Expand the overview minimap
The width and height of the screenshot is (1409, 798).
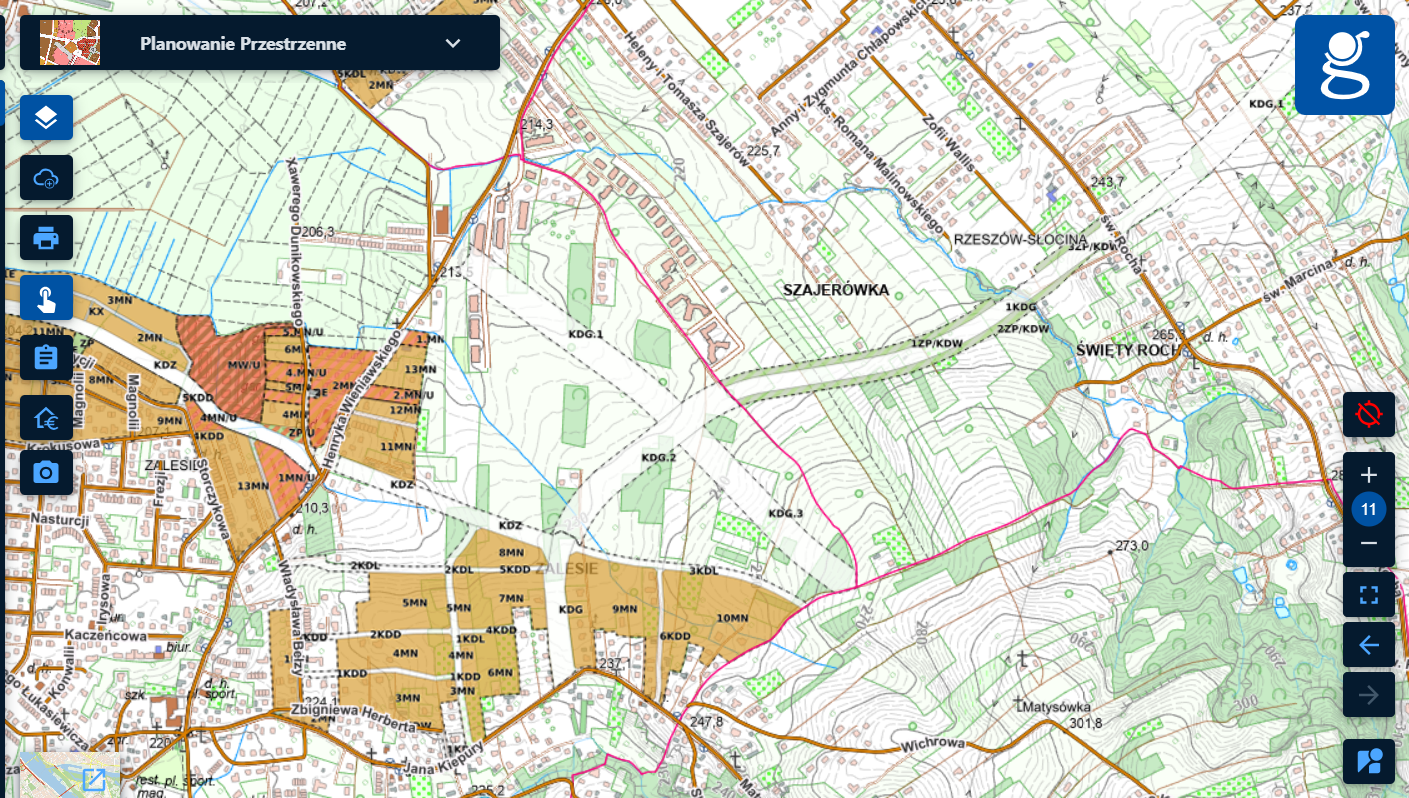(x=95, y=779)
